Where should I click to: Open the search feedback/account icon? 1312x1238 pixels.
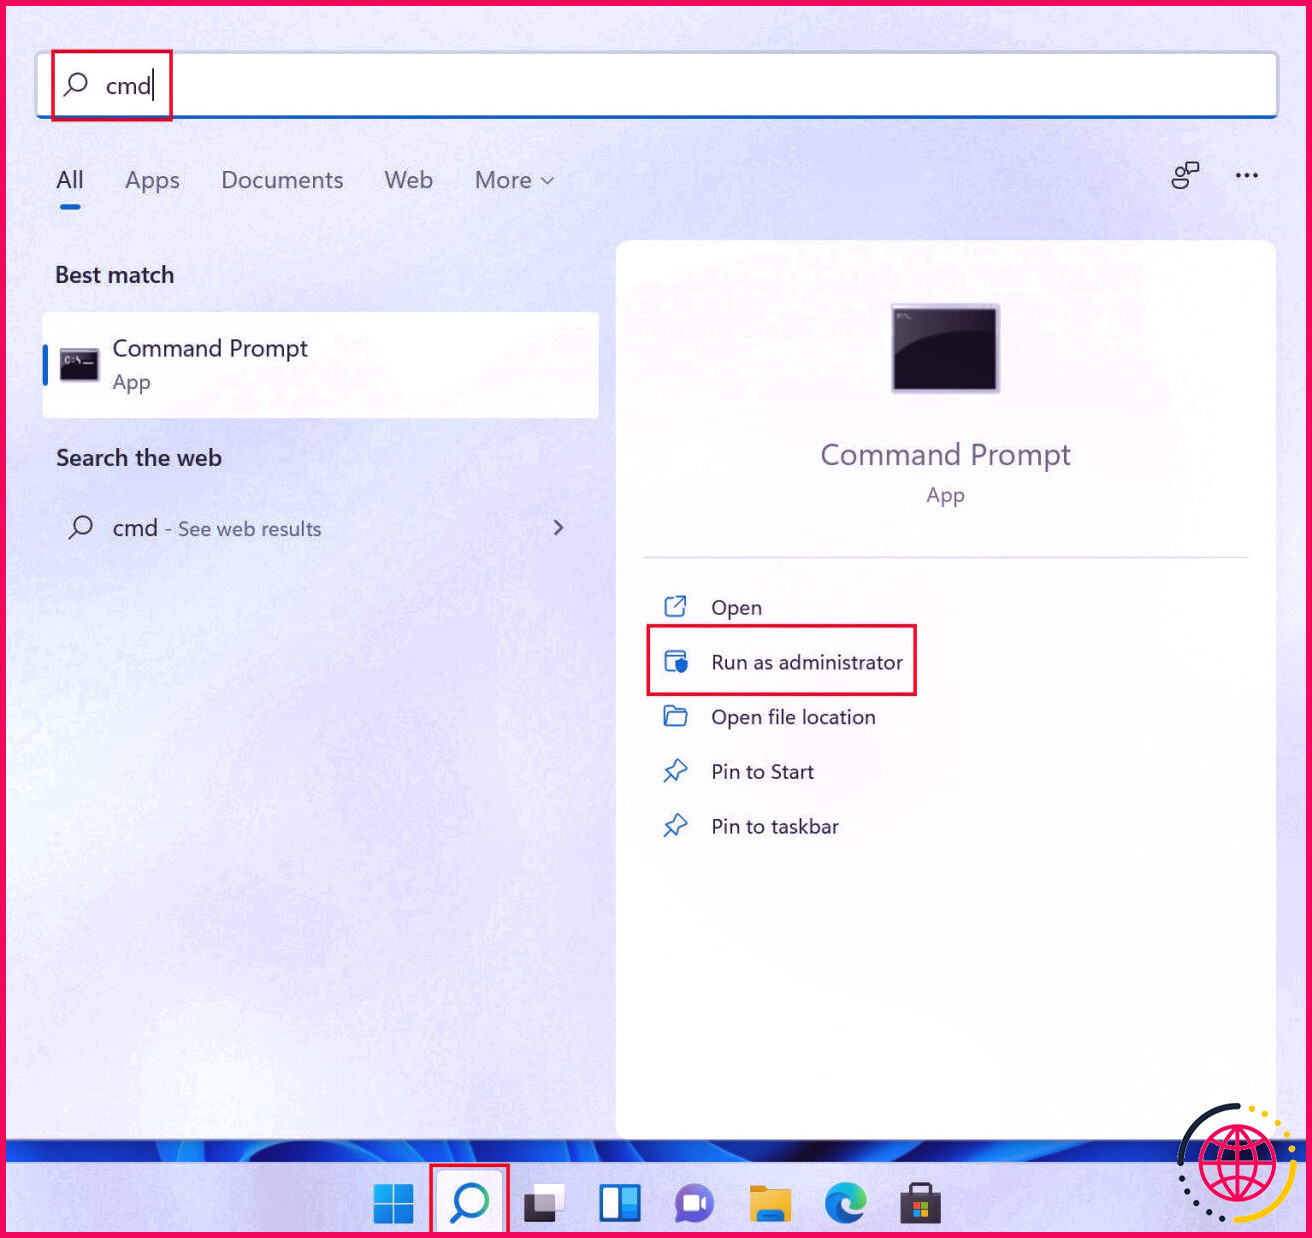click(x=1185, y=176)
